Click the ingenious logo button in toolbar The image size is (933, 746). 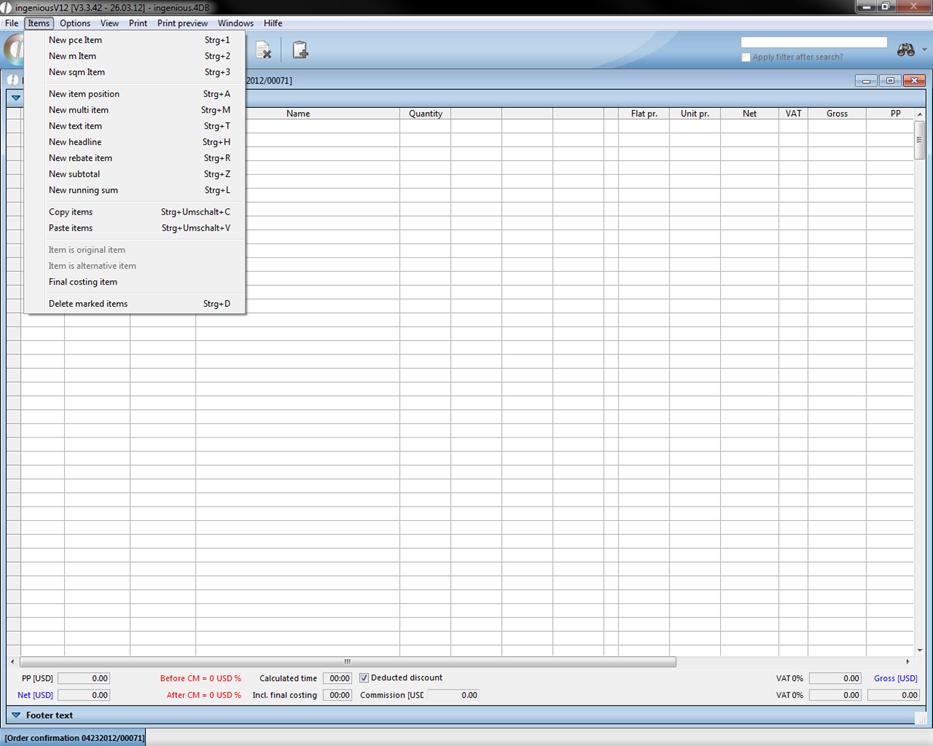tap(12, 50)
